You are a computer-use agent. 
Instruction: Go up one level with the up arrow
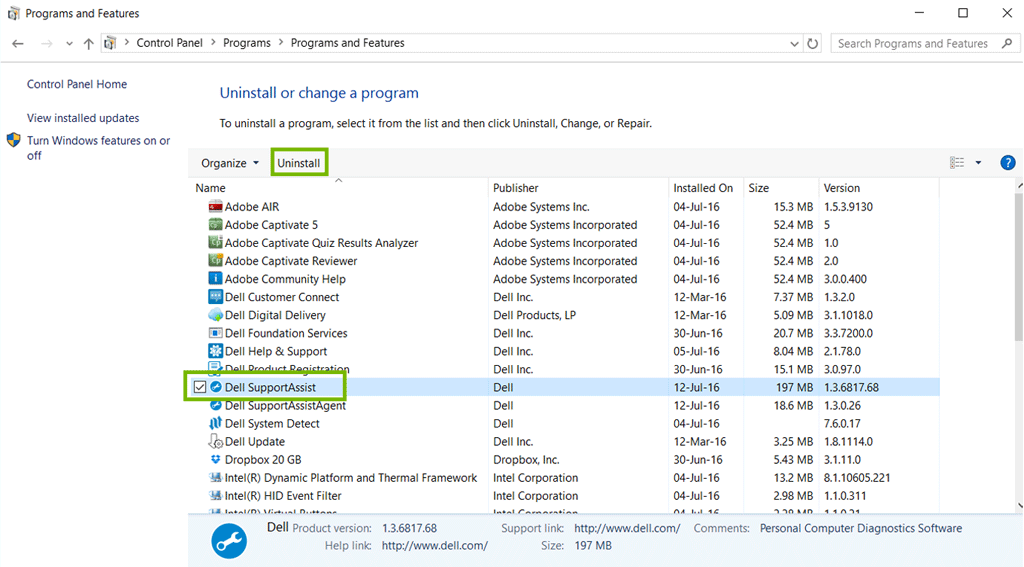[88, 43]
